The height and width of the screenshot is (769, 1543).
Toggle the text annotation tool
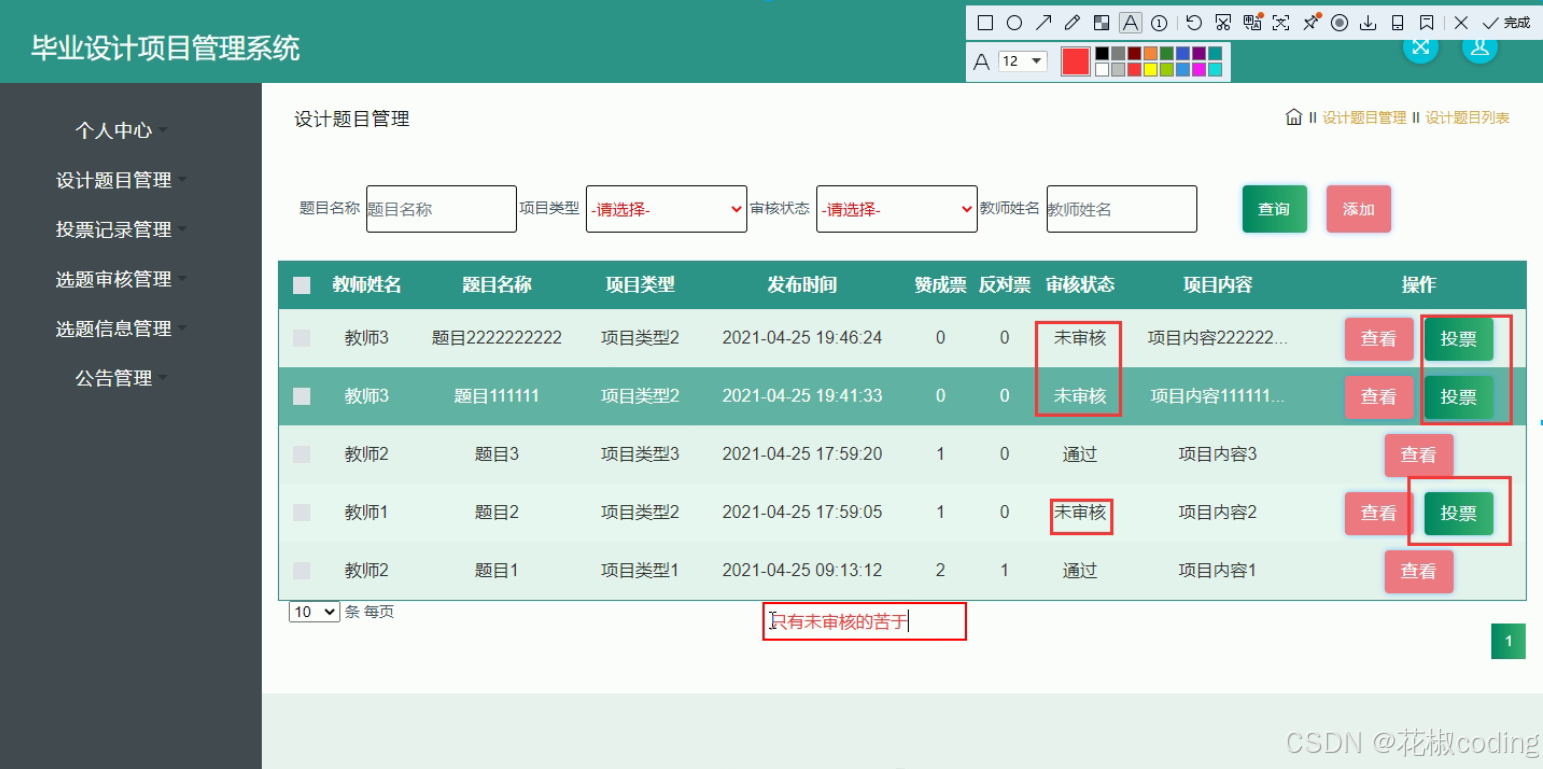click(1131, 23)
